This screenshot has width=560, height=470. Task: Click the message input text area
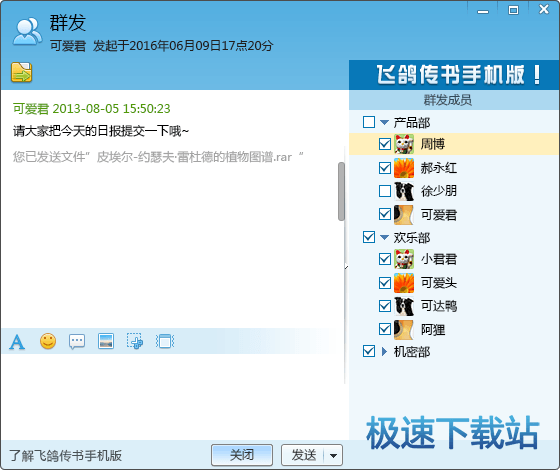coord(173,396)
